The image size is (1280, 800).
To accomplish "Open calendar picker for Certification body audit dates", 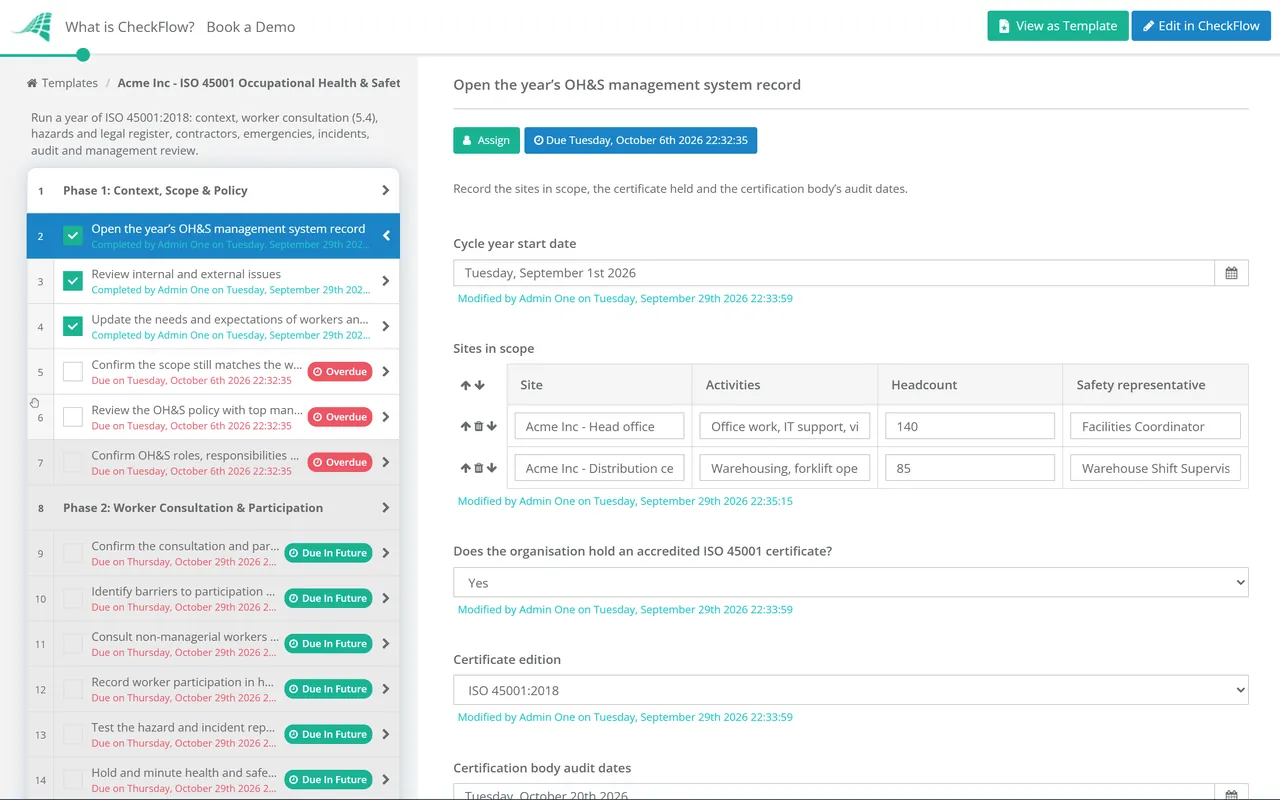I will (x=1231, y=794).
